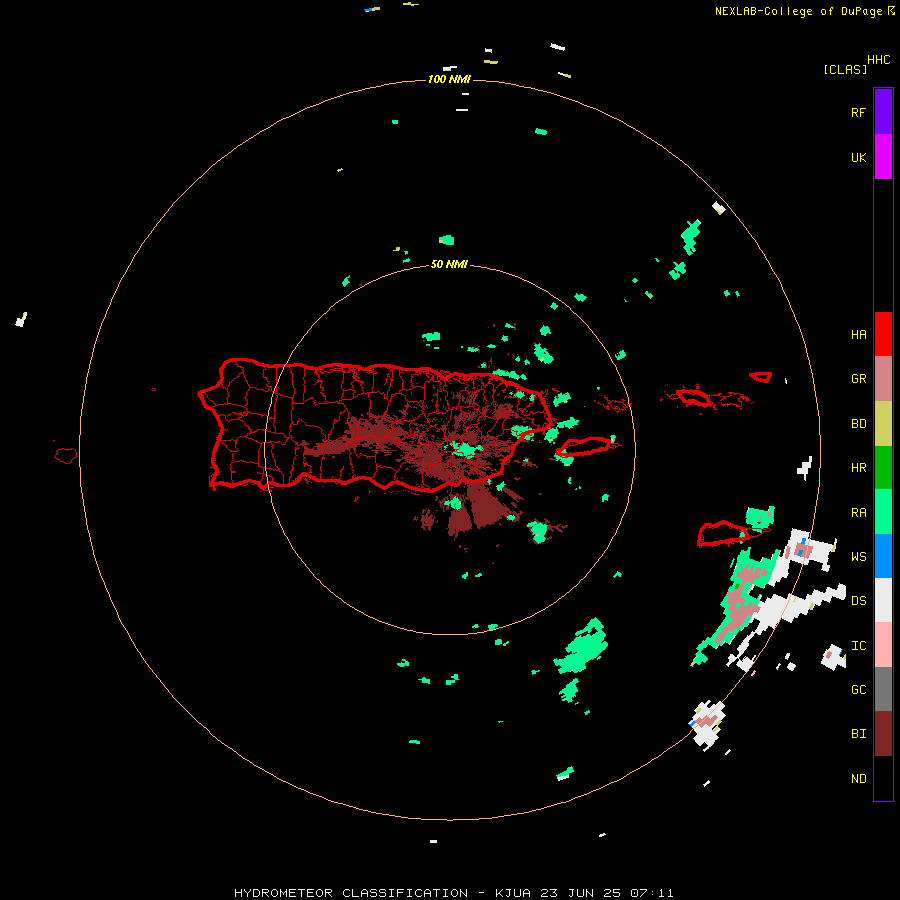Screen dimensions: 900x900
Task: Click the WS legend label
Action: [x=858, y=557]
